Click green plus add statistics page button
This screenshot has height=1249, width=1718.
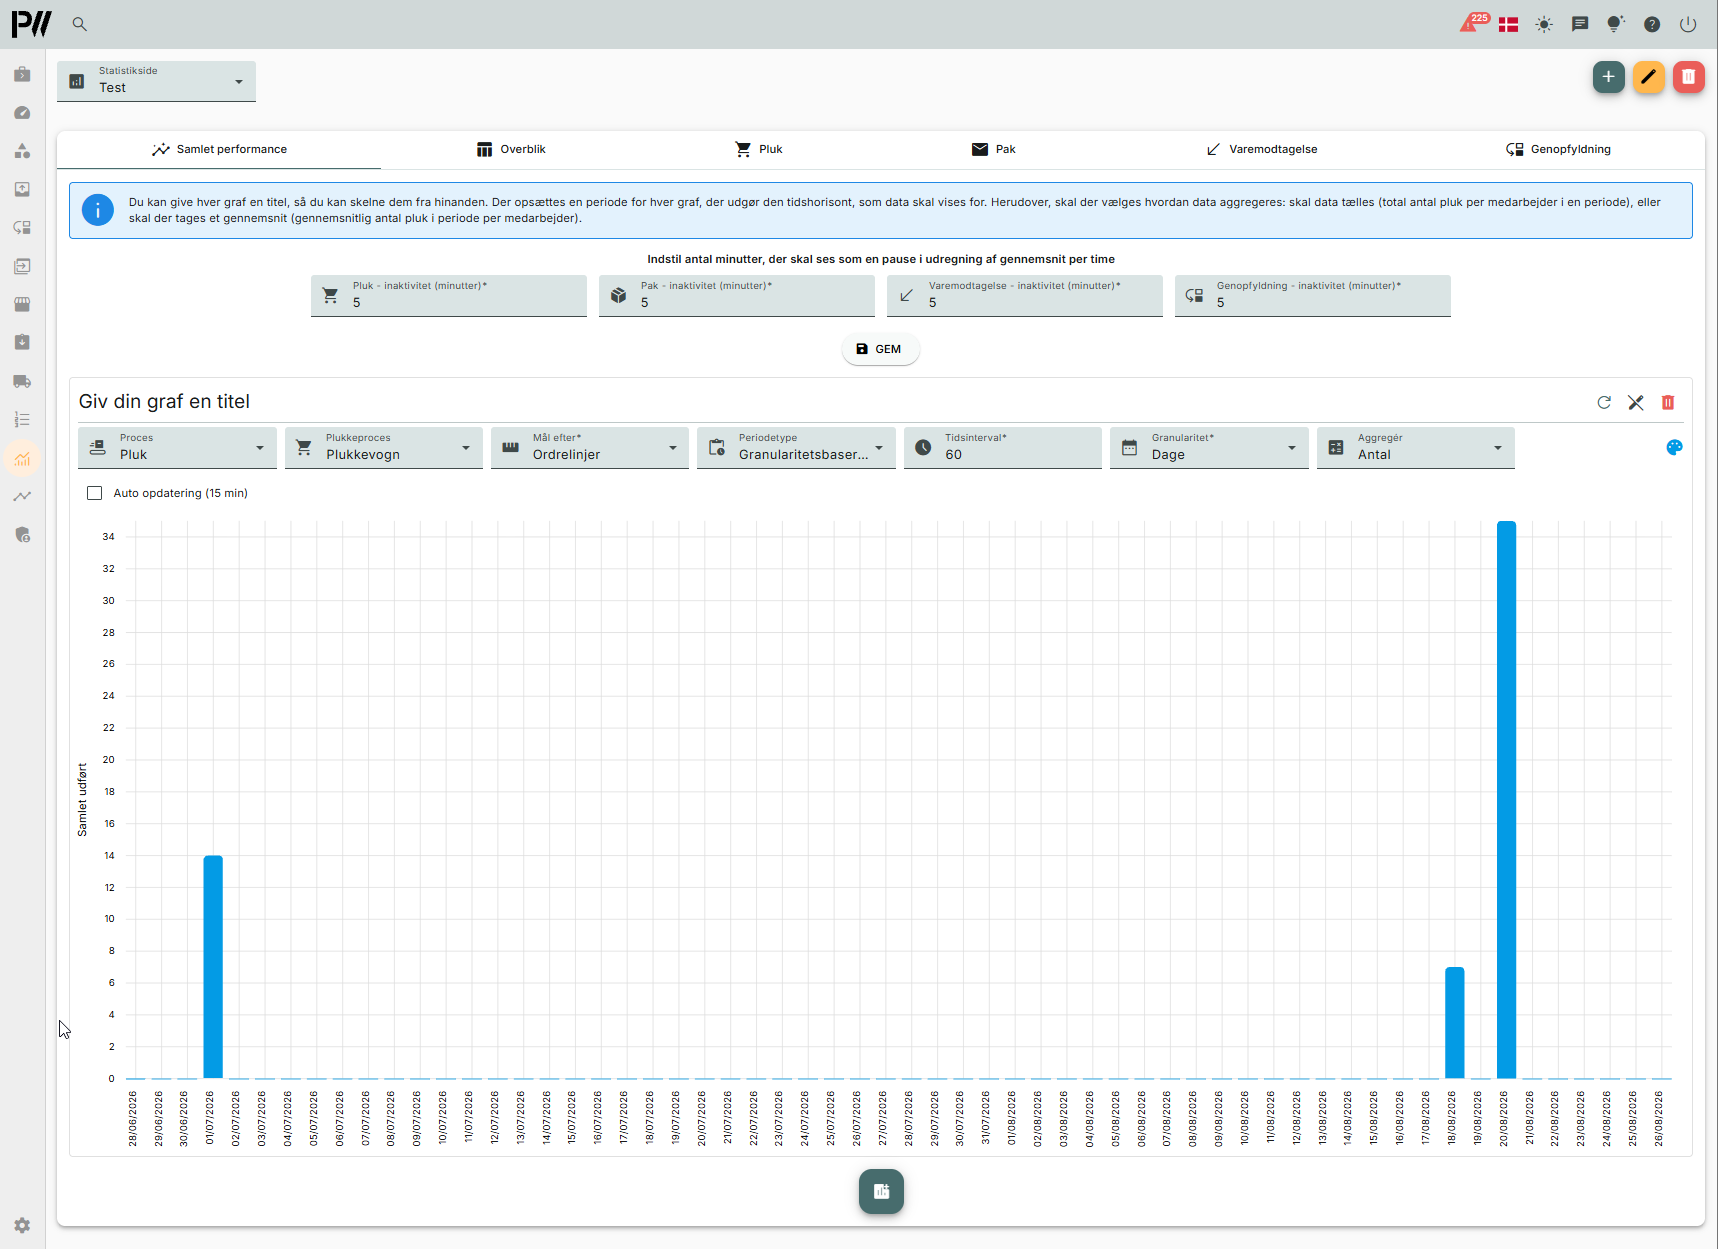1608,77
